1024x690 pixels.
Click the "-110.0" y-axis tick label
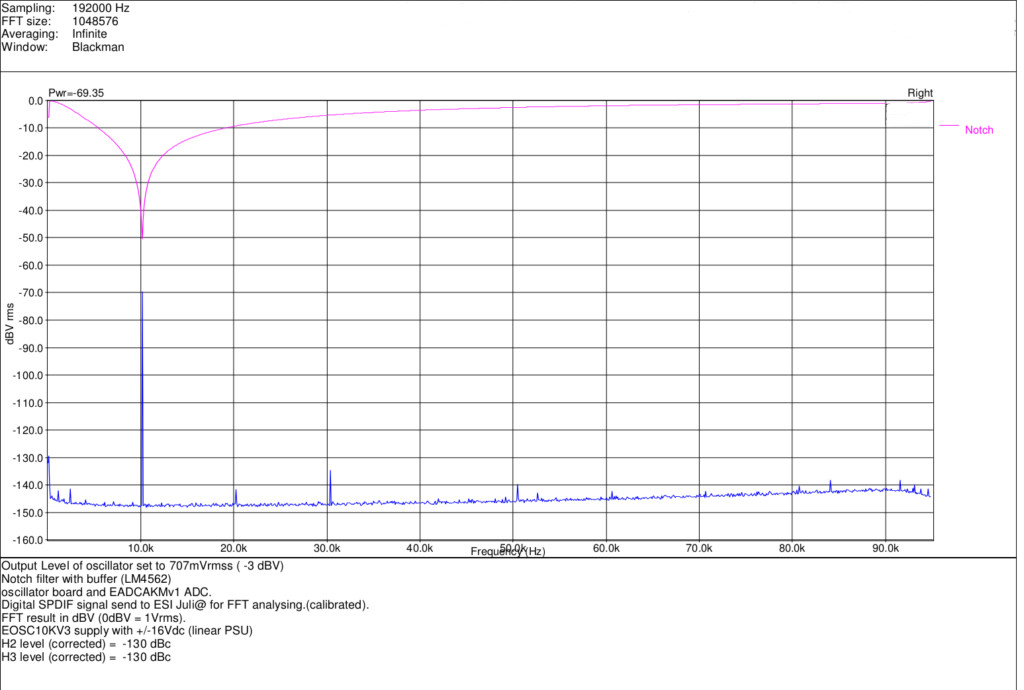point(28,403)
